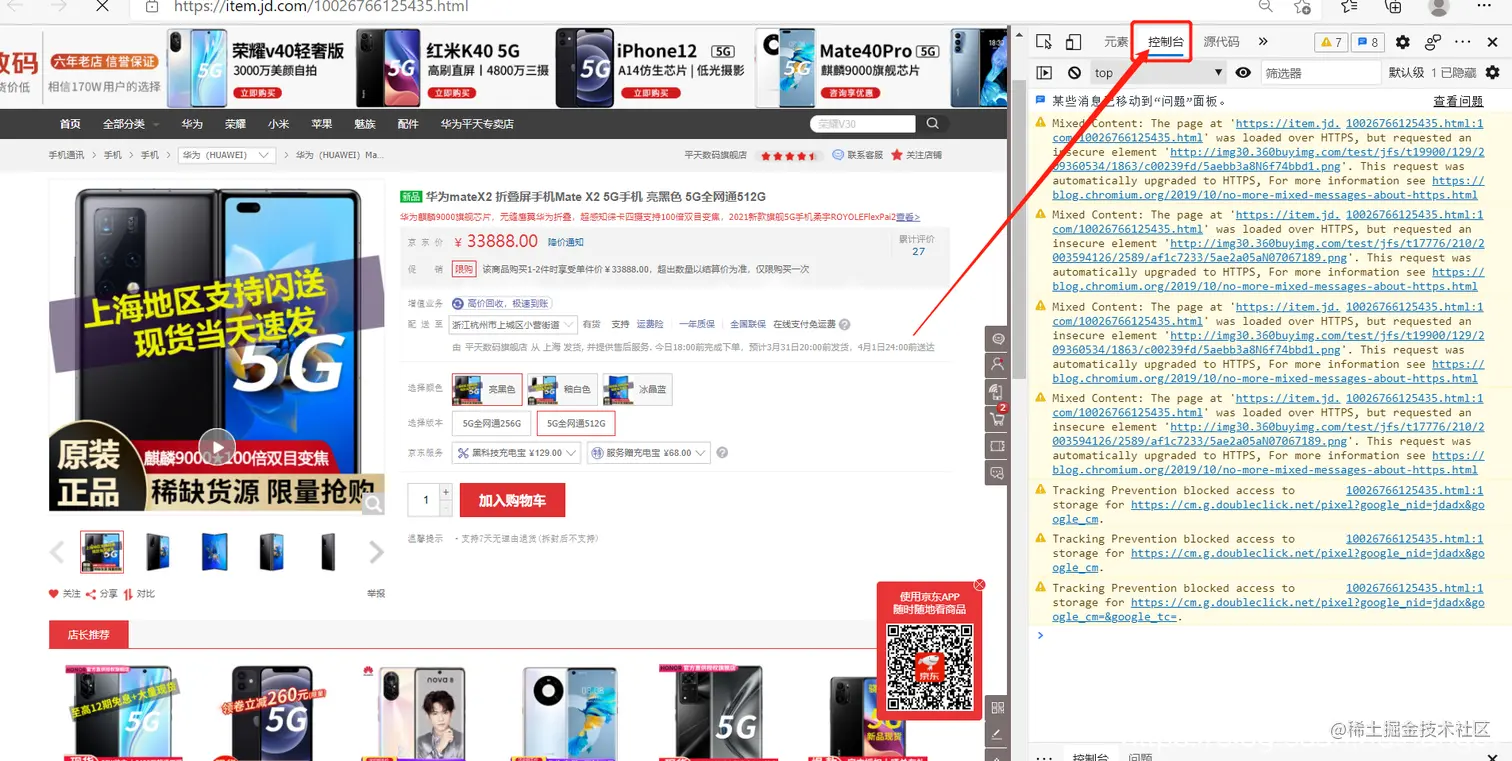Open 苹果 category in store navigation
The image size is (1512, 761).
(321, 124)
